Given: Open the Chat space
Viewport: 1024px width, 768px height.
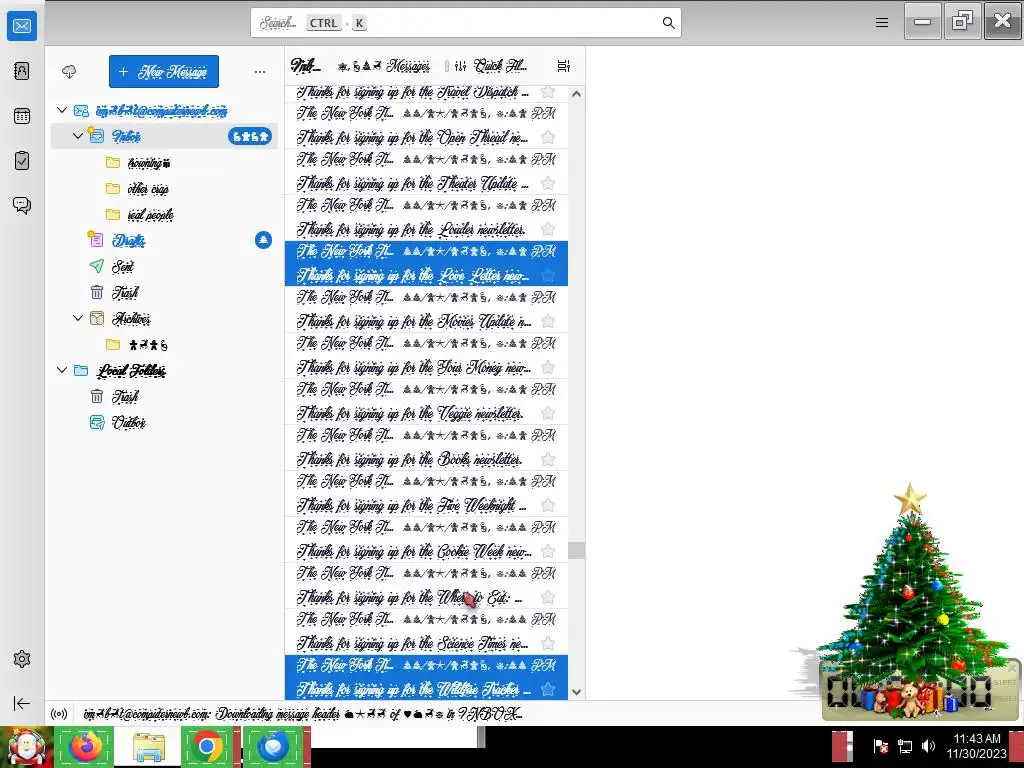Looking at the screenshot, I should point(22,206).
